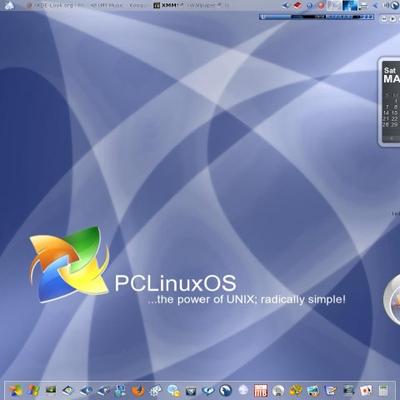Click the pale sphere icon in the dock
400x400 pixels.
coord(243,390)
